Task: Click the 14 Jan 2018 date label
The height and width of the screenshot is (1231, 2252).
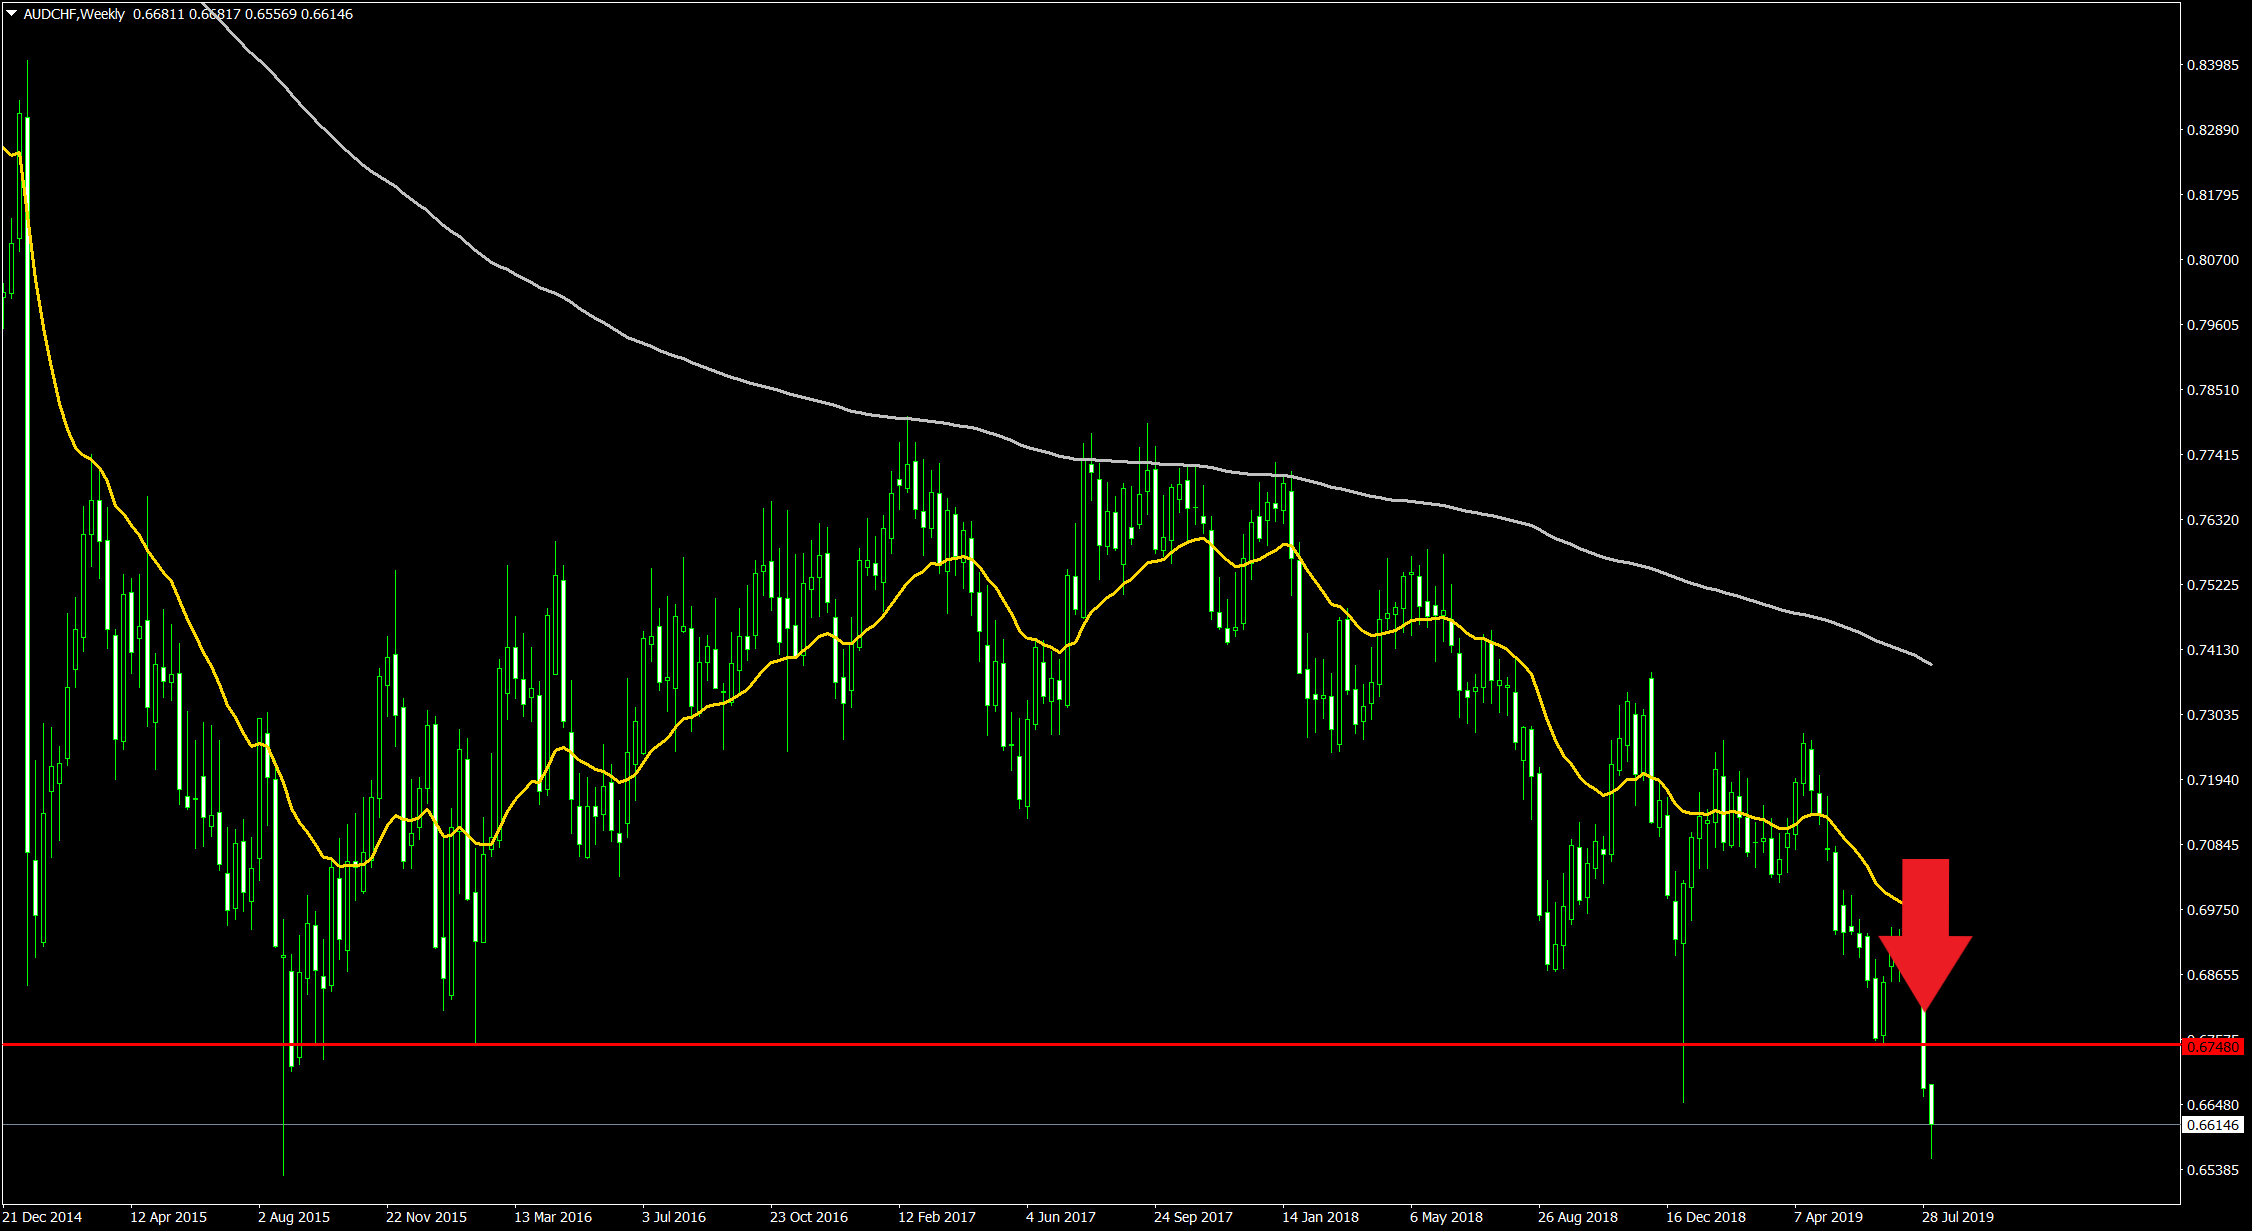Action: 1320,1217
